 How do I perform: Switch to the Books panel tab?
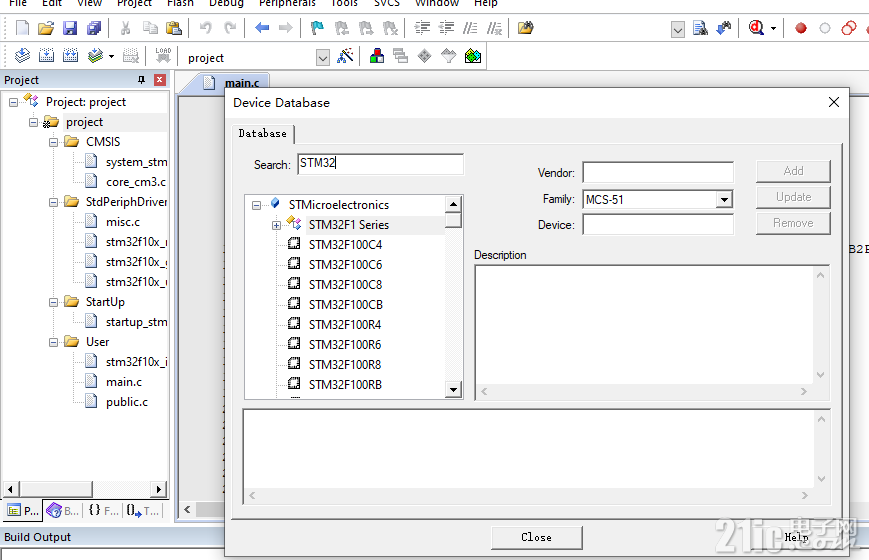(x=62, y=511)
